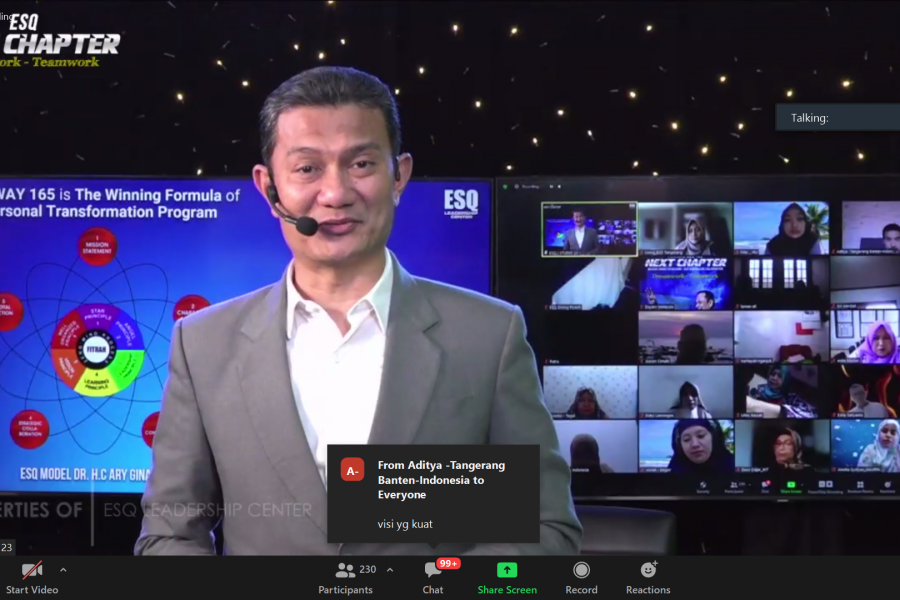
Task: Start recording with the Record button
Action: coord(581,576)
